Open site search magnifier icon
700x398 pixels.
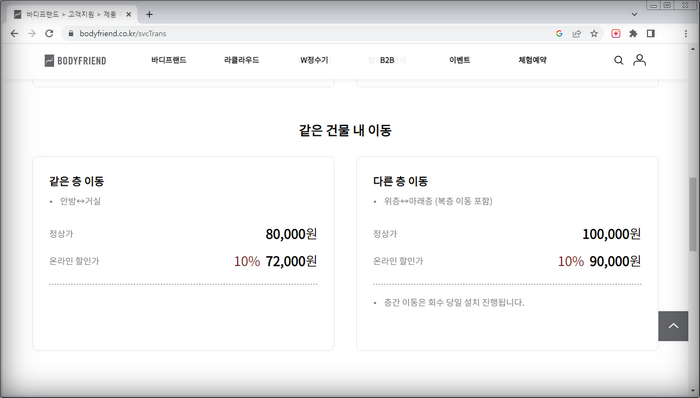[x=618, y=60]
